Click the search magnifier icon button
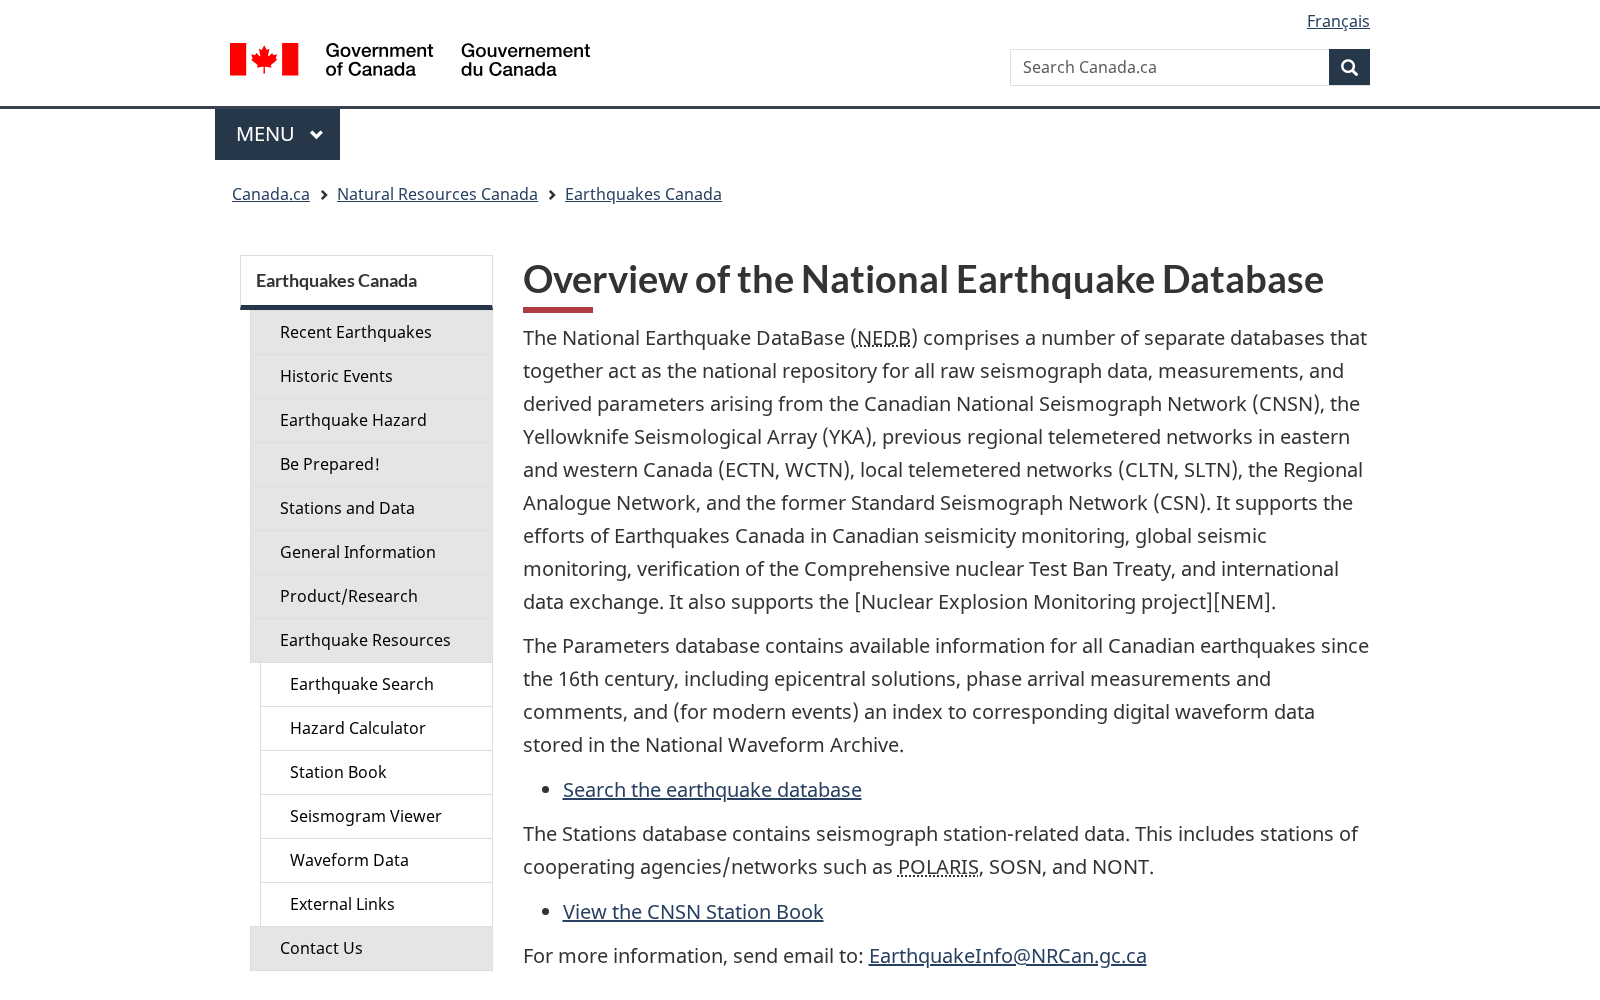Image resolution: width=1600 pixels, height=1000 pixels. point(1349,67)
